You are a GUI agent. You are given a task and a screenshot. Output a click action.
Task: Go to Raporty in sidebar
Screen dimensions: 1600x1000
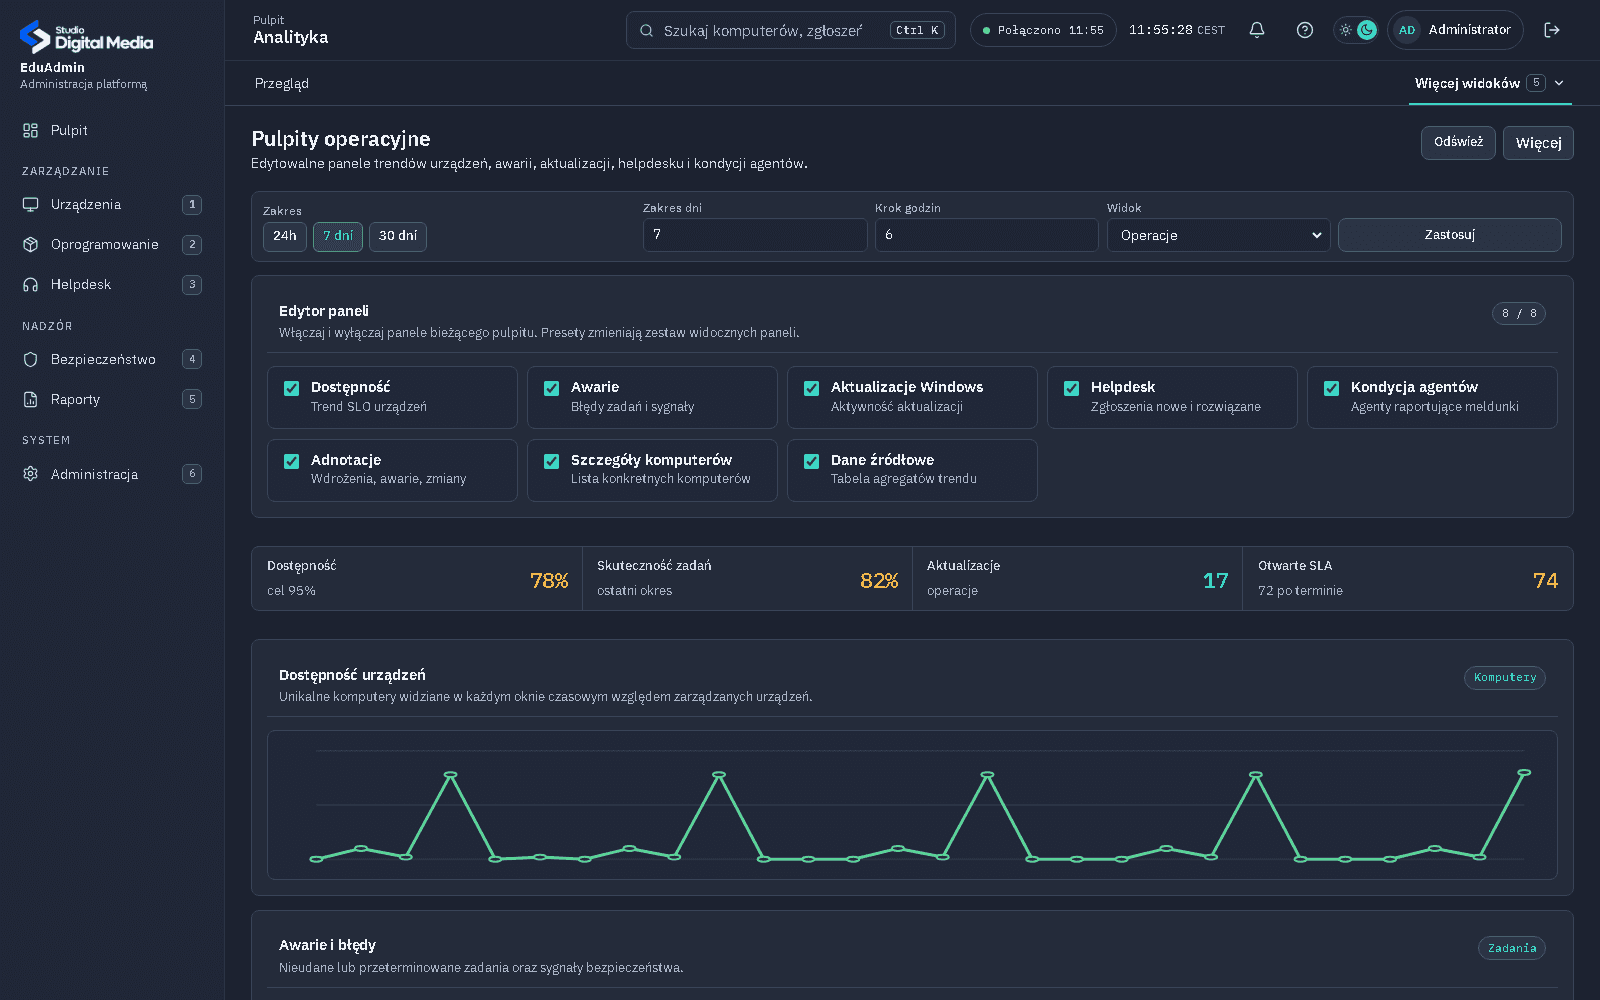[x=112, y=399]
